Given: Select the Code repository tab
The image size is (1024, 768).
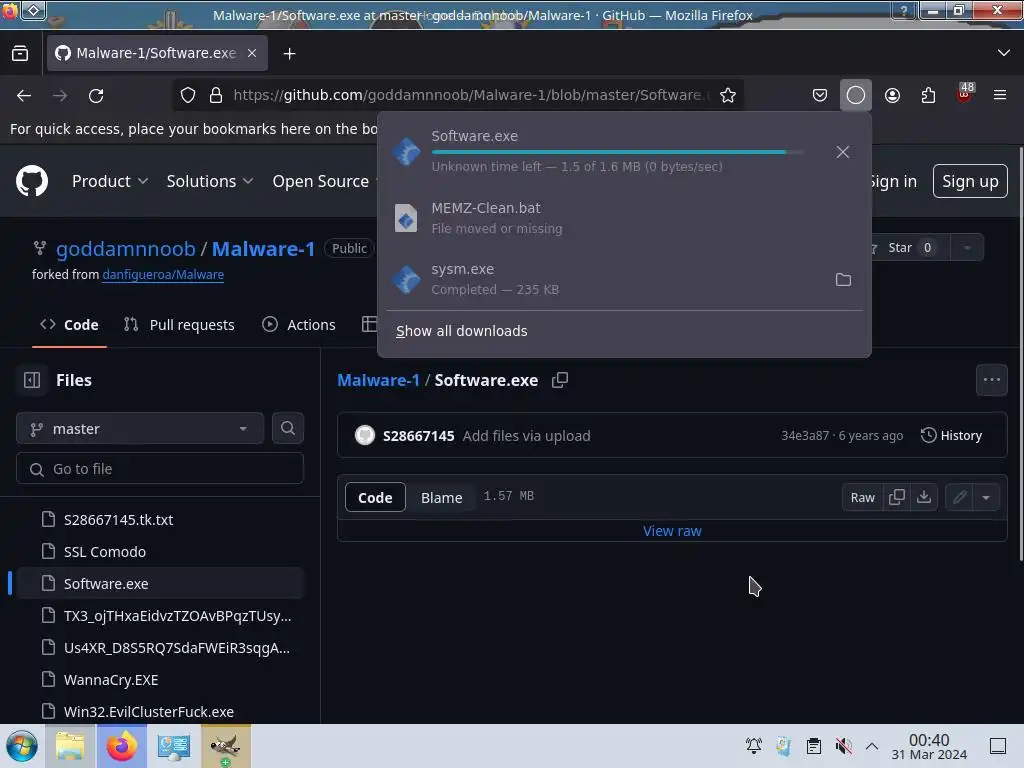Looking at the screenshot, I should [69, 325].
